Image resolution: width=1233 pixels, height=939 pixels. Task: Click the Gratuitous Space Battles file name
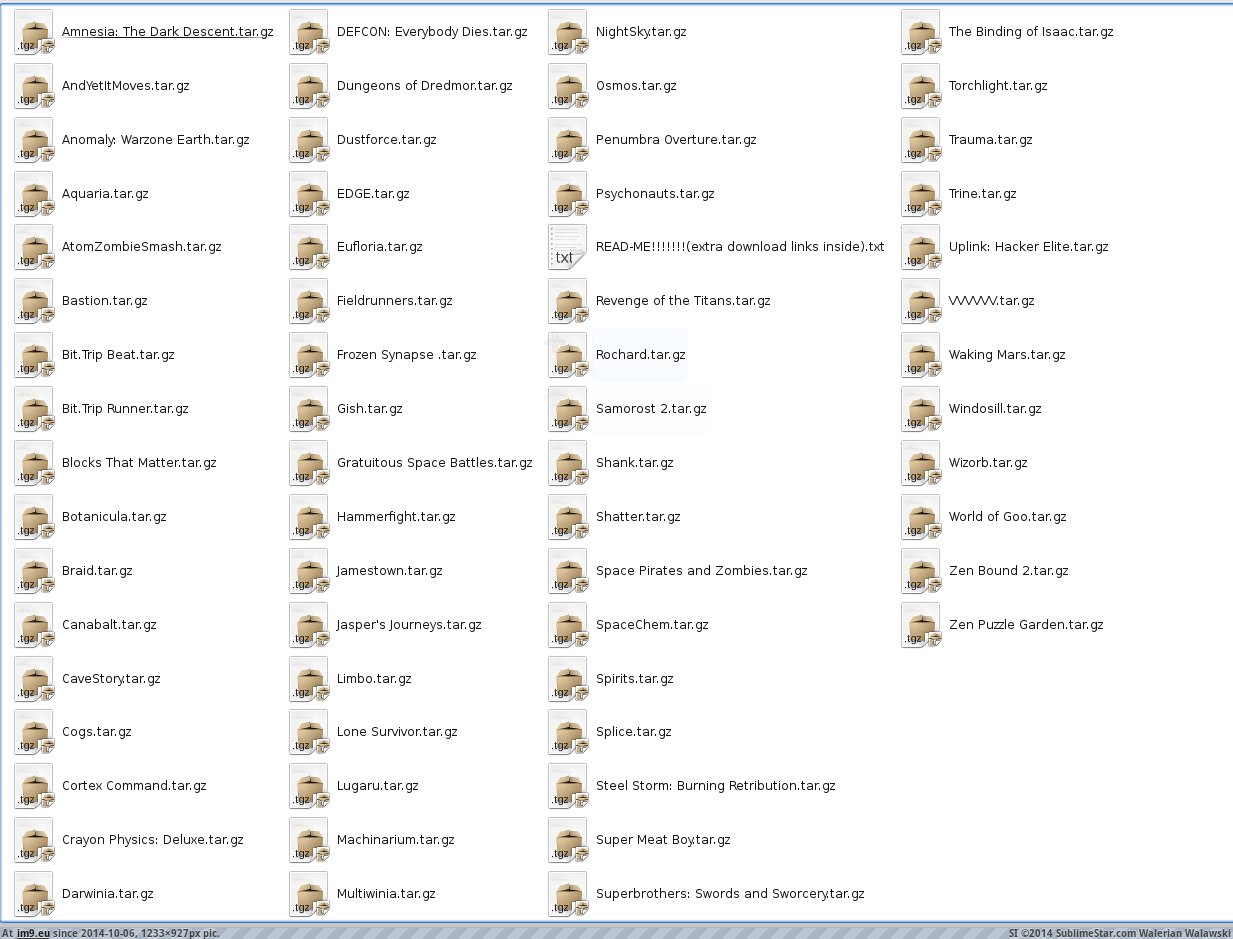coord(434,463)
